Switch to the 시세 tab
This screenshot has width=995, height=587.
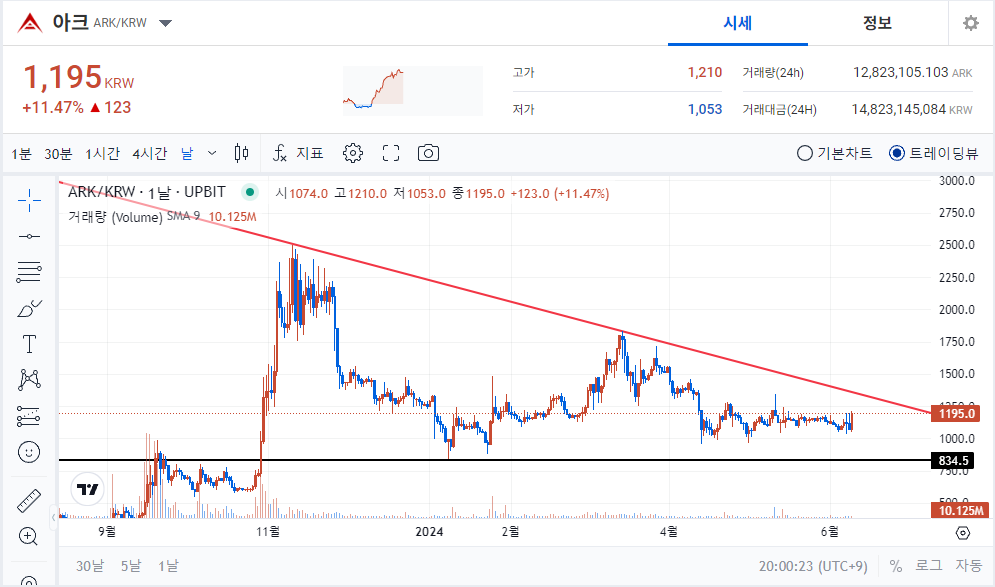point(737,23)
